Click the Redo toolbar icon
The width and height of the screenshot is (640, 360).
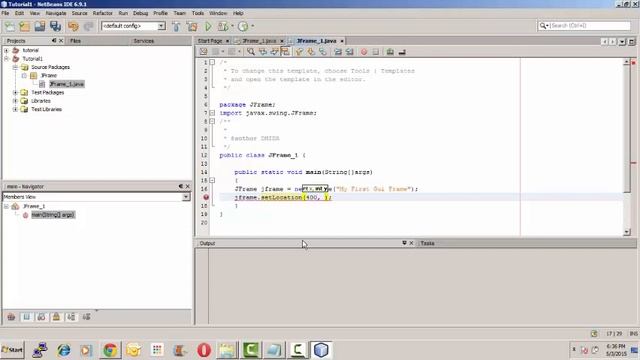(89, 27)
